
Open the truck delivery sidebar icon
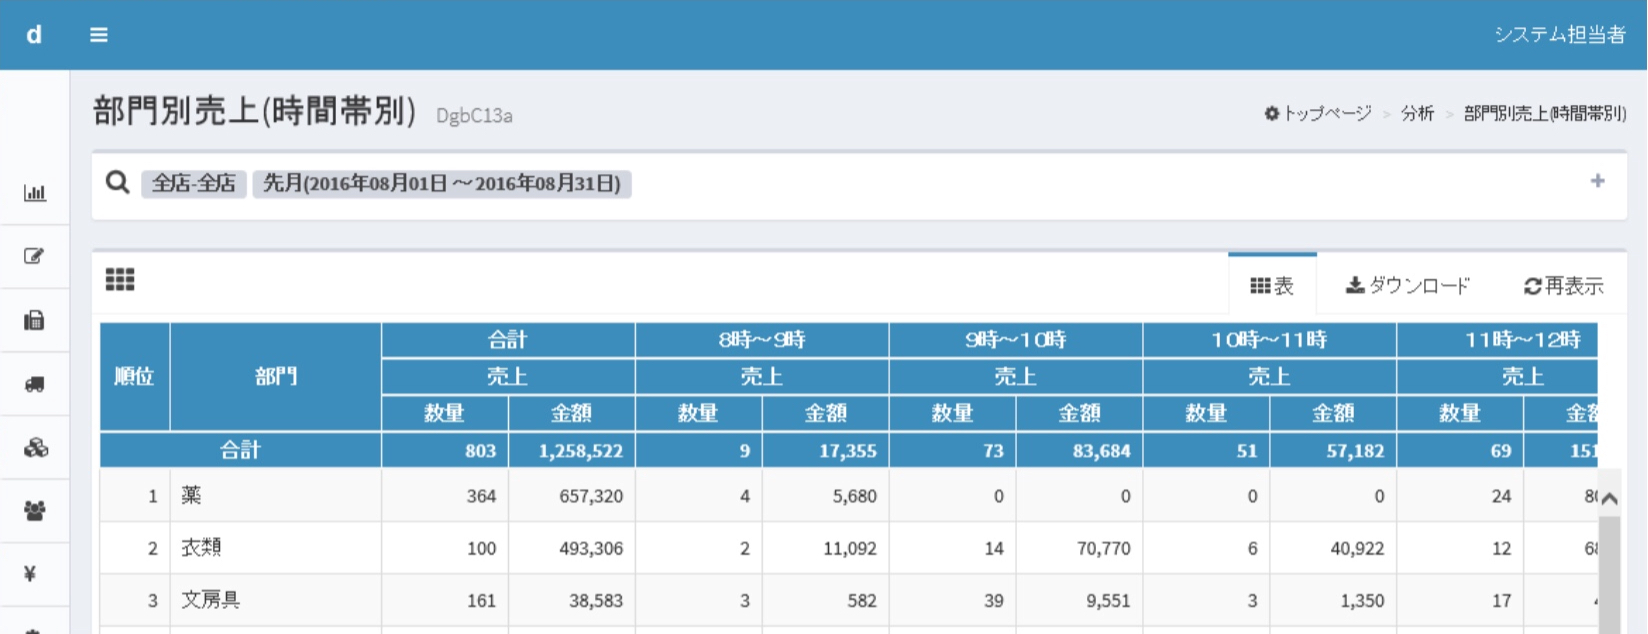coord(35,384)
